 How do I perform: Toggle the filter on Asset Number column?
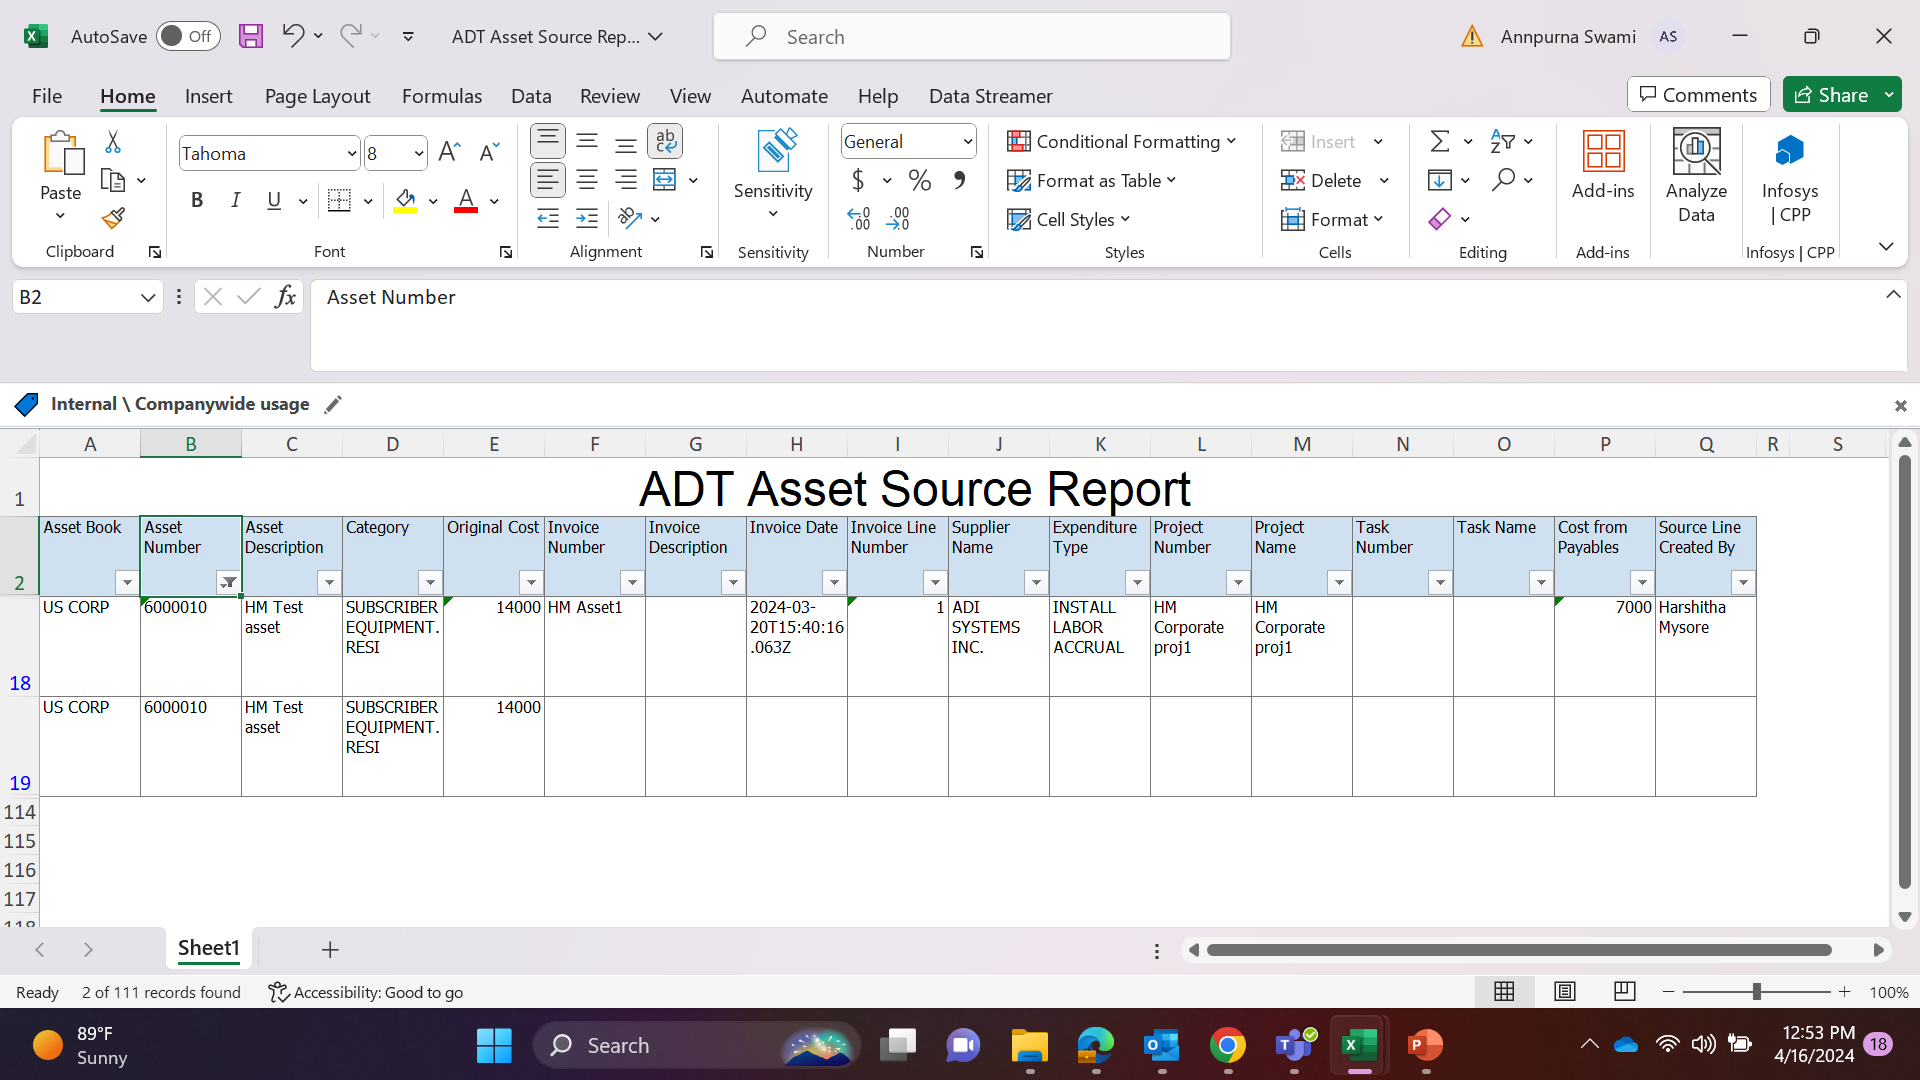click(x=228, y=582)
